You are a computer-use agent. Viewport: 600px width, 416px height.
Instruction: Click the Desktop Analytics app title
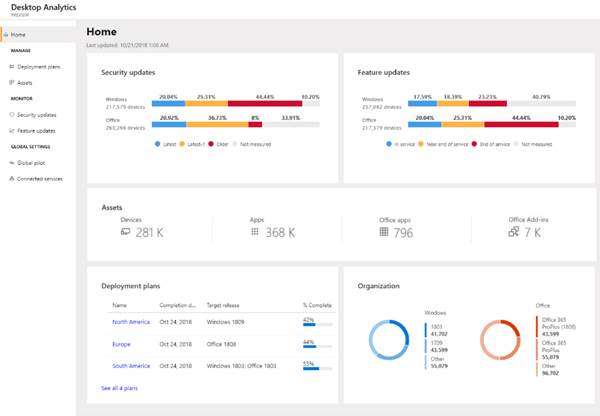44,7
